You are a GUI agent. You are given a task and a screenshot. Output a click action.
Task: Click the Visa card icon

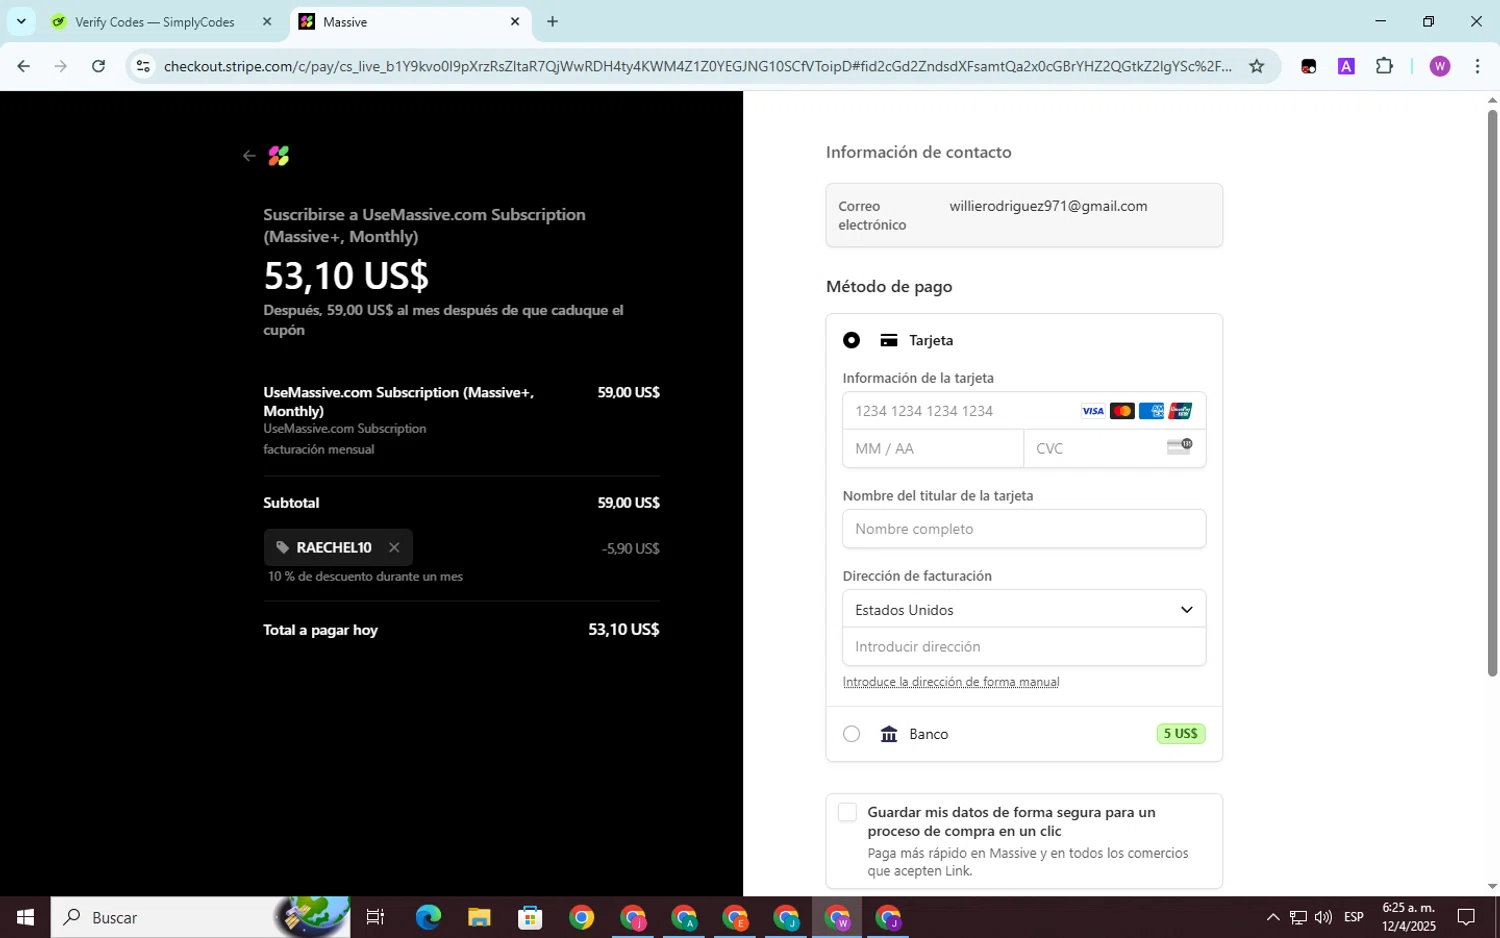[1093, 411]
